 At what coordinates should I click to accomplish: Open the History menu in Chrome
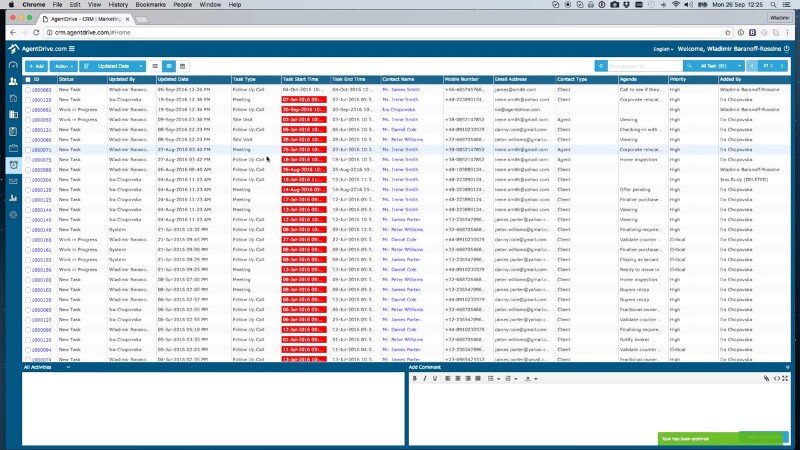[118, 5]
